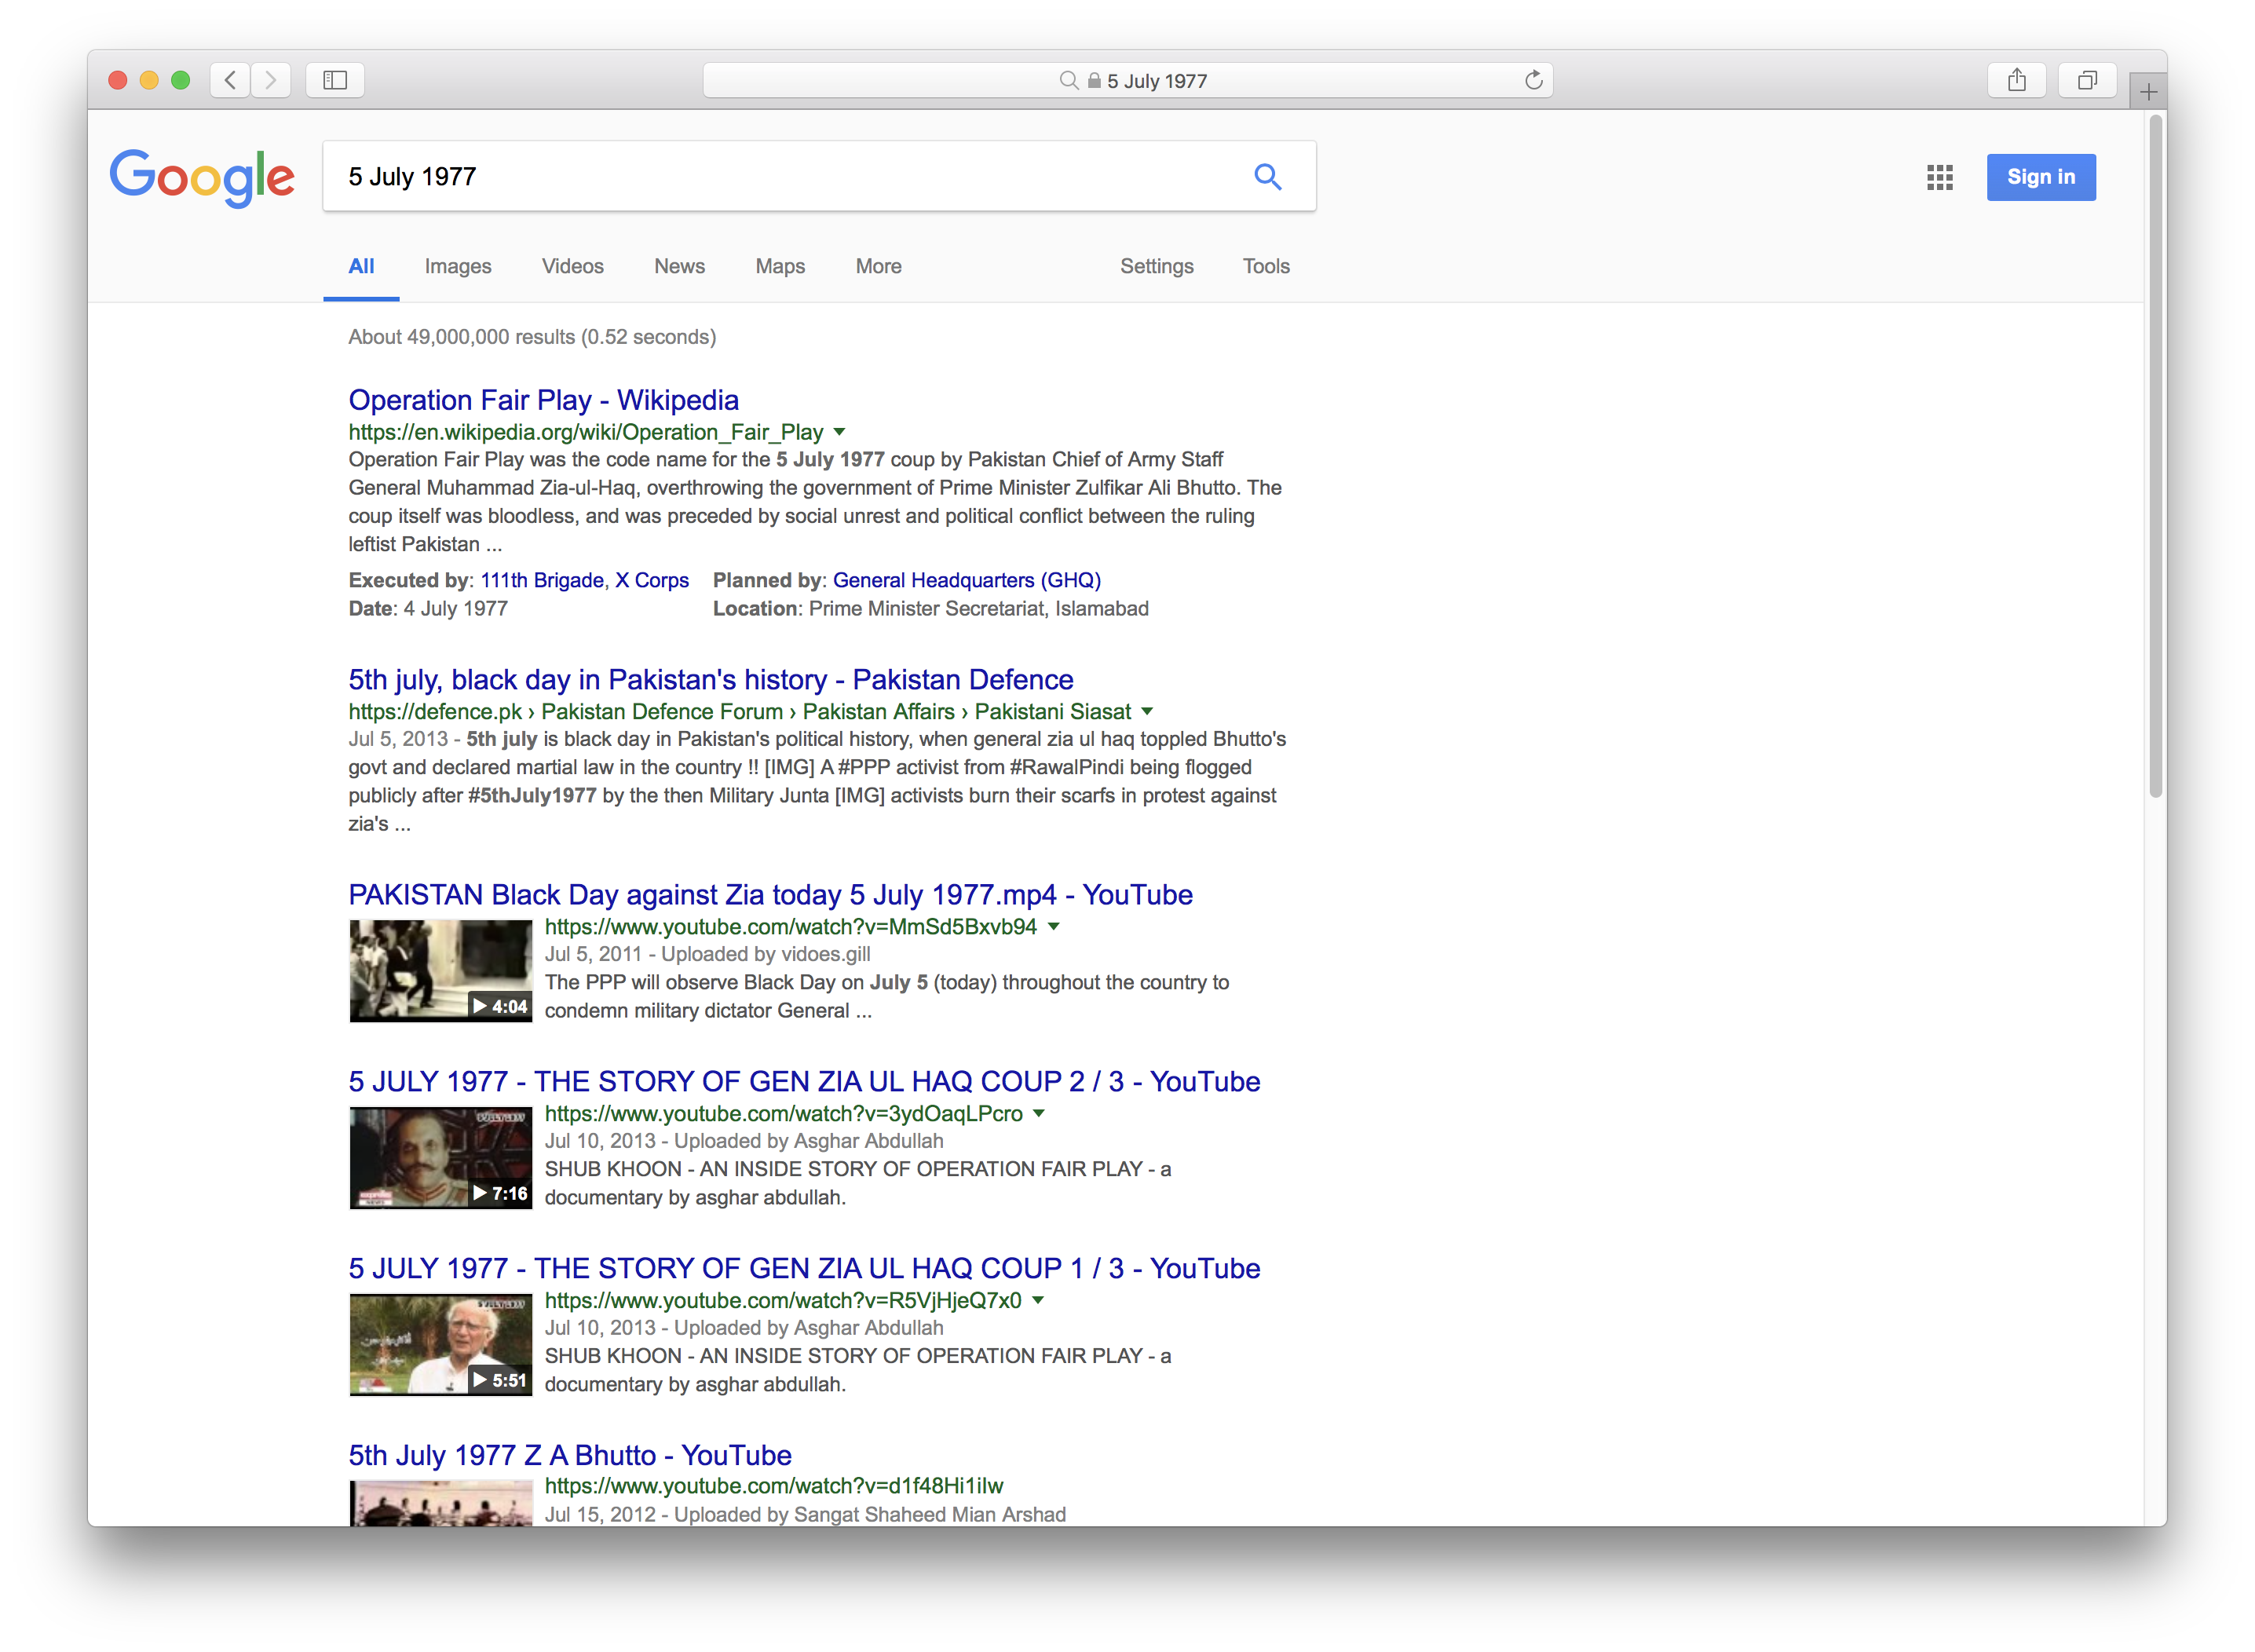Expand the Wikipedia result URL dropdown arrow
Image resolution: width=2255 pixels, height=1652 pixels.
[840, 432]
